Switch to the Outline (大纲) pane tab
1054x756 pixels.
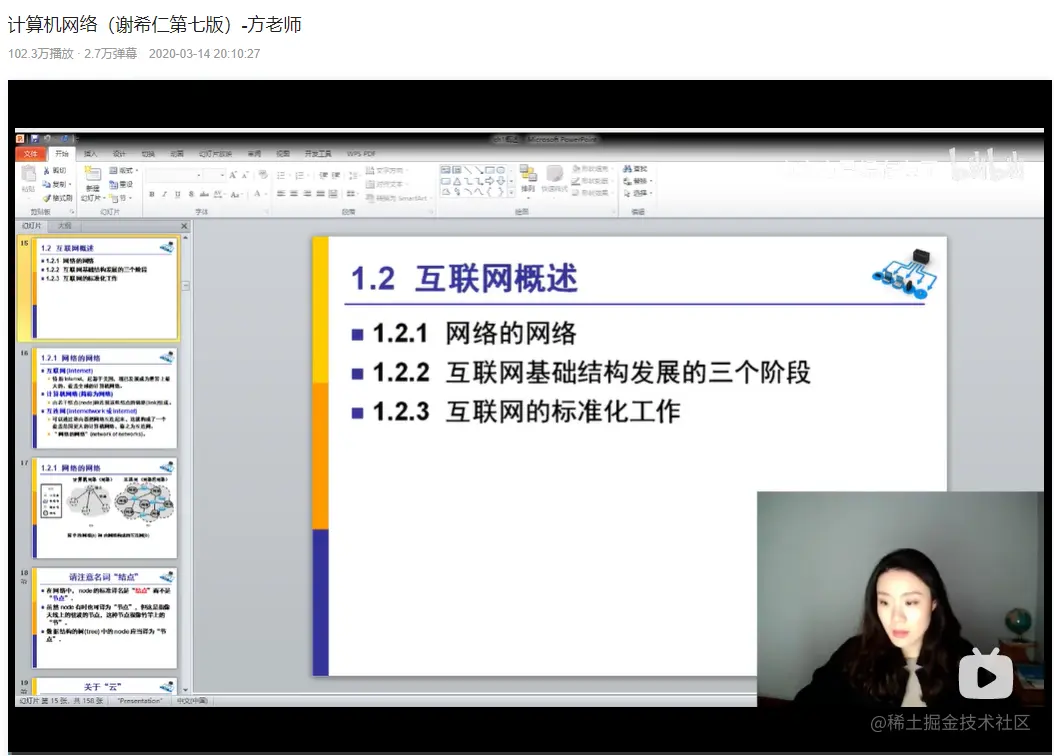click(65, 226)
